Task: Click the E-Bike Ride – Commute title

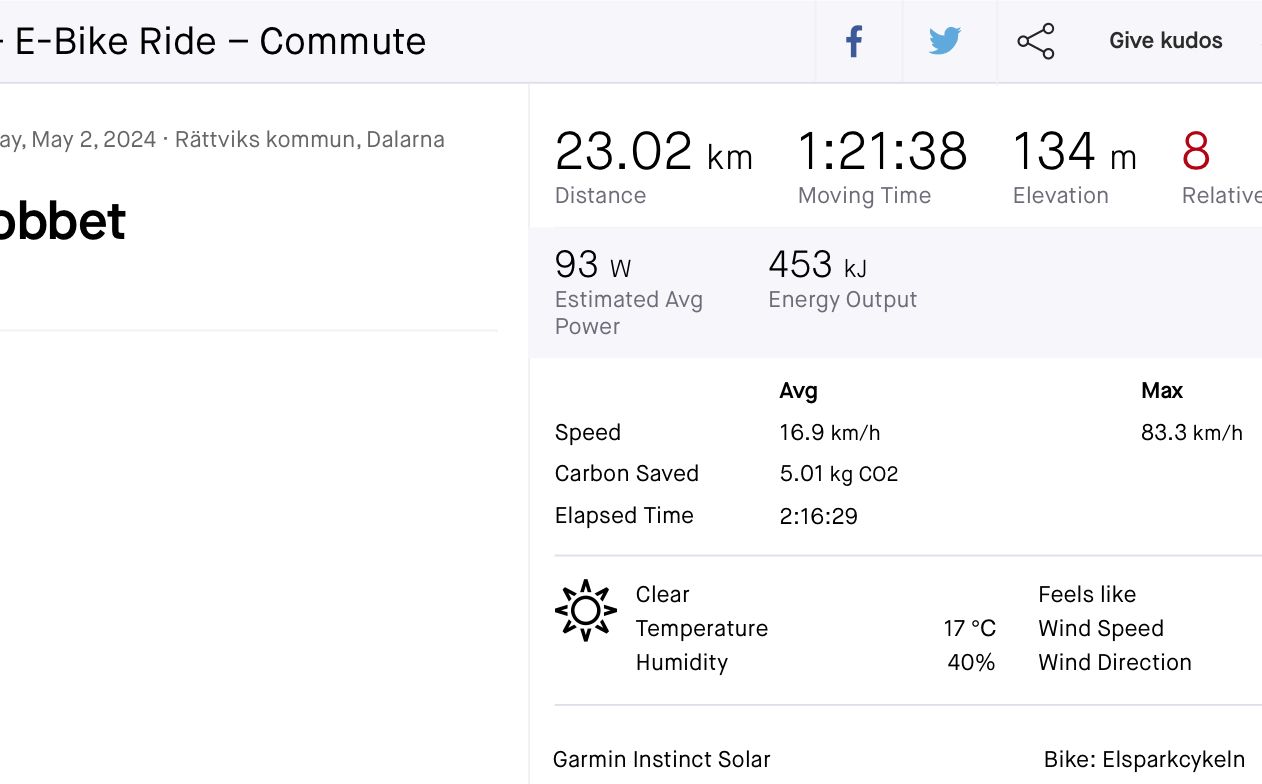Action: (x=220, y=42)
